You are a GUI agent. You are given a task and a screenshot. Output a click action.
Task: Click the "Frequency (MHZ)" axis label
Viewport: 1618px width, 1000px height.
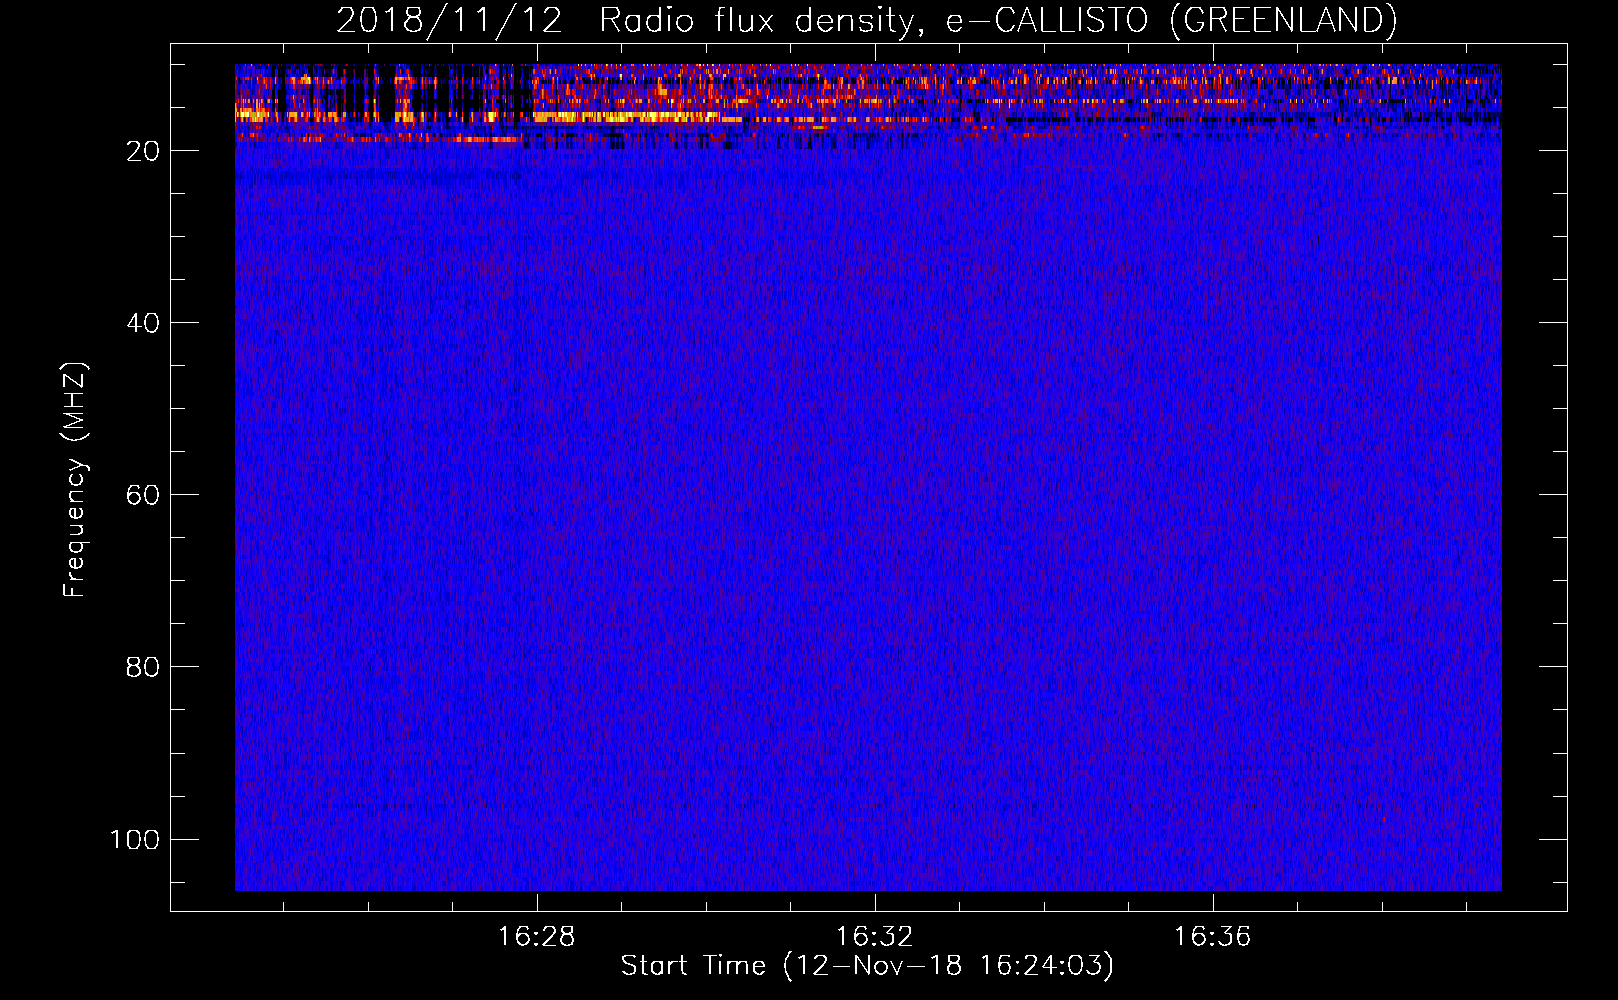click(x=75, y=479)
